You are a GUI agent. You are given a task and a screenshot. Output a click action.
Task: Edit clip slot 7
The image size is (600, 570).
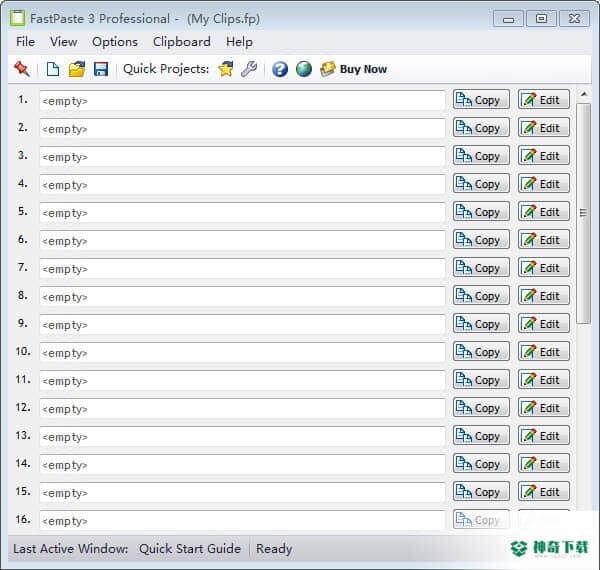coord(544,267)
